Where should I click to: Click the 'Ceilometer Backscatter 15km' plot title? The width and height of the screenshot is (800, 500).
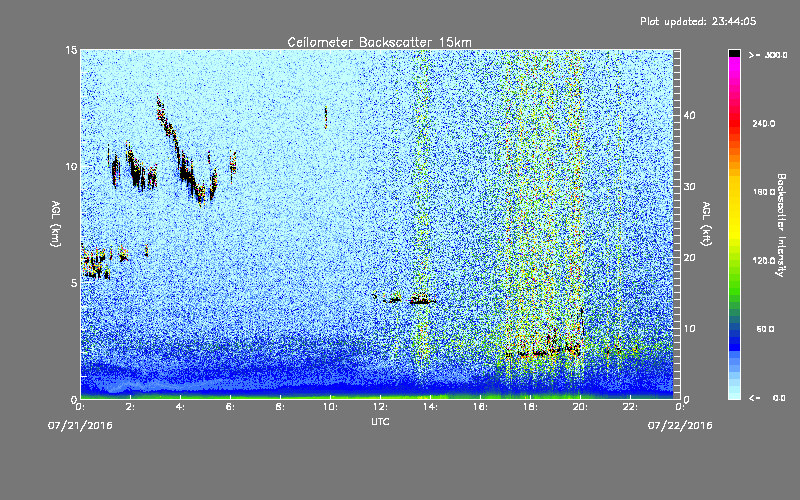pos(379,42)
